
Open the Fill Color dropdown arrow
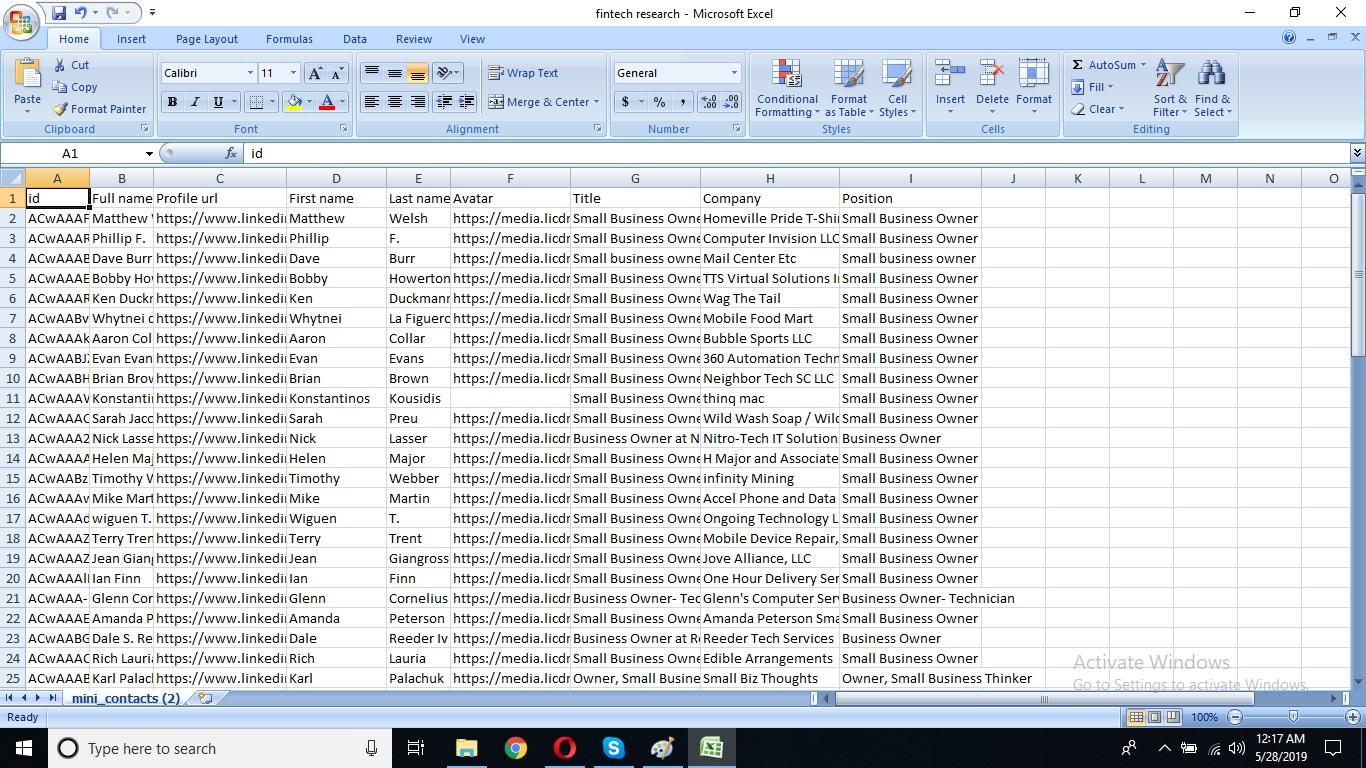click(308, 102)
